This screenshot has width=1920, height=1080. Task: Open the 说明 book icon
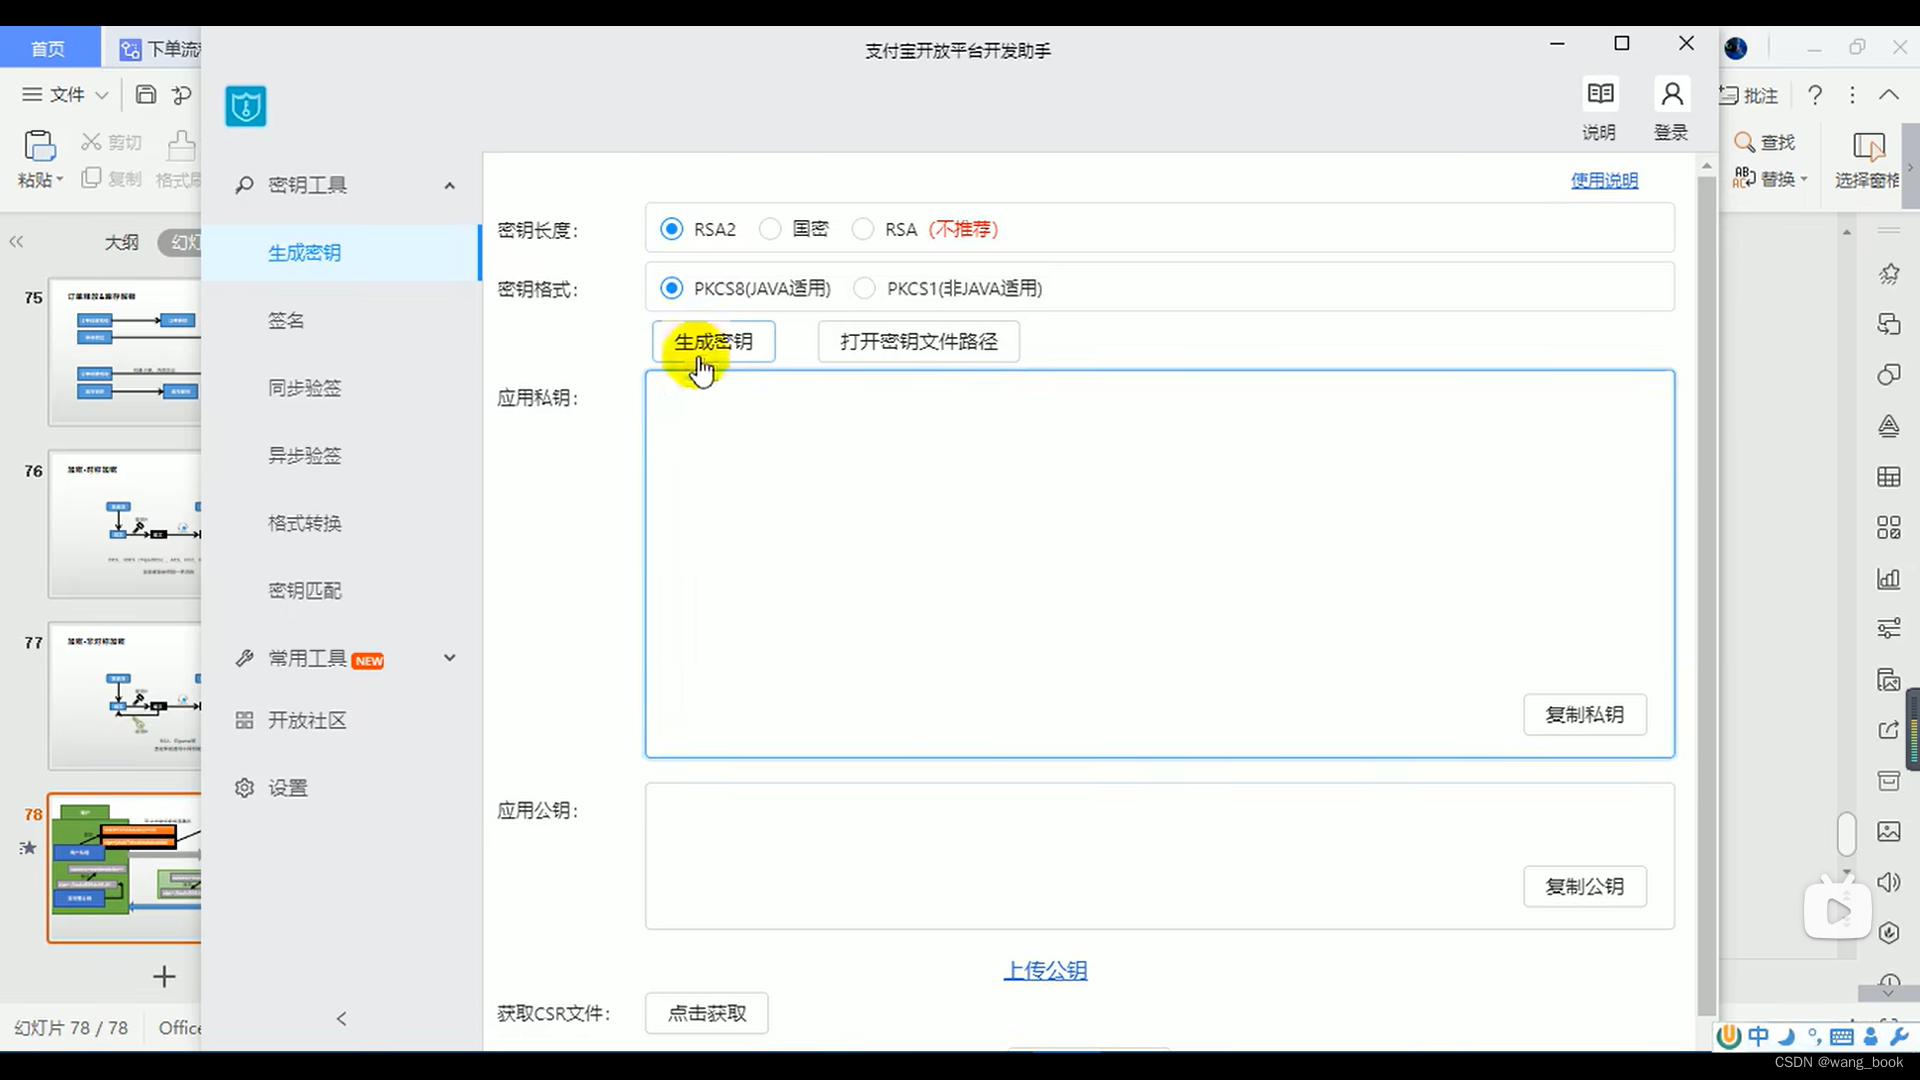pos(1600,94)
